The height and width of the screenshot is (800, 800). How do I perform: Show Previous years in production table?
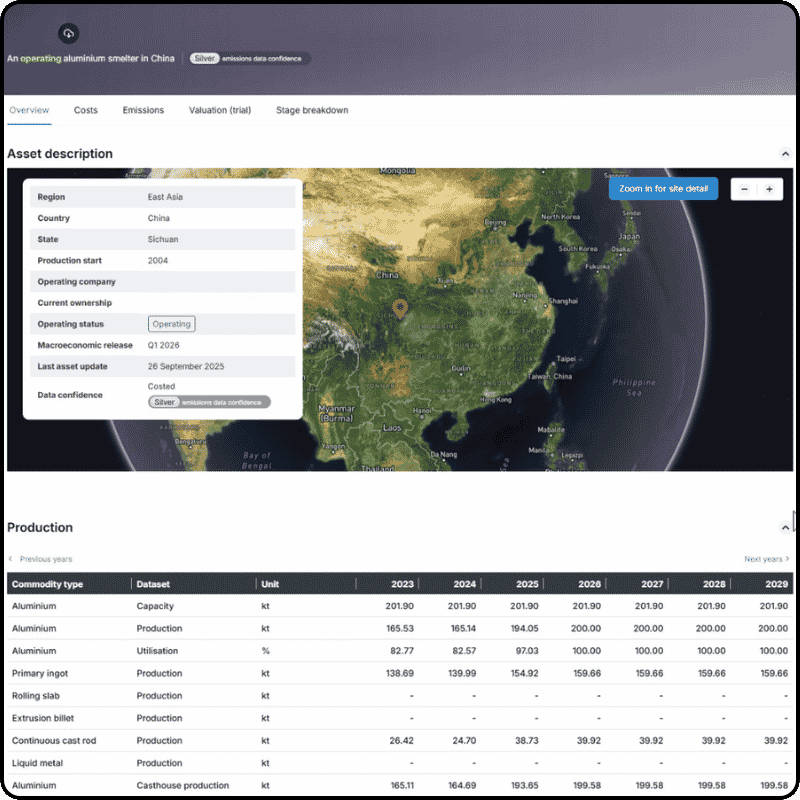[41, 559]
